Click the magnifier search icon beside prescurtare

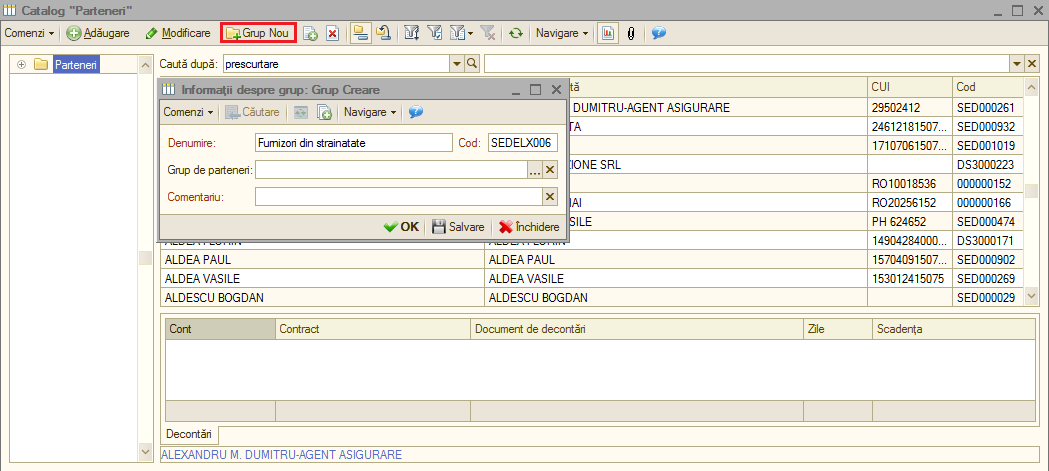pos(472,64)
